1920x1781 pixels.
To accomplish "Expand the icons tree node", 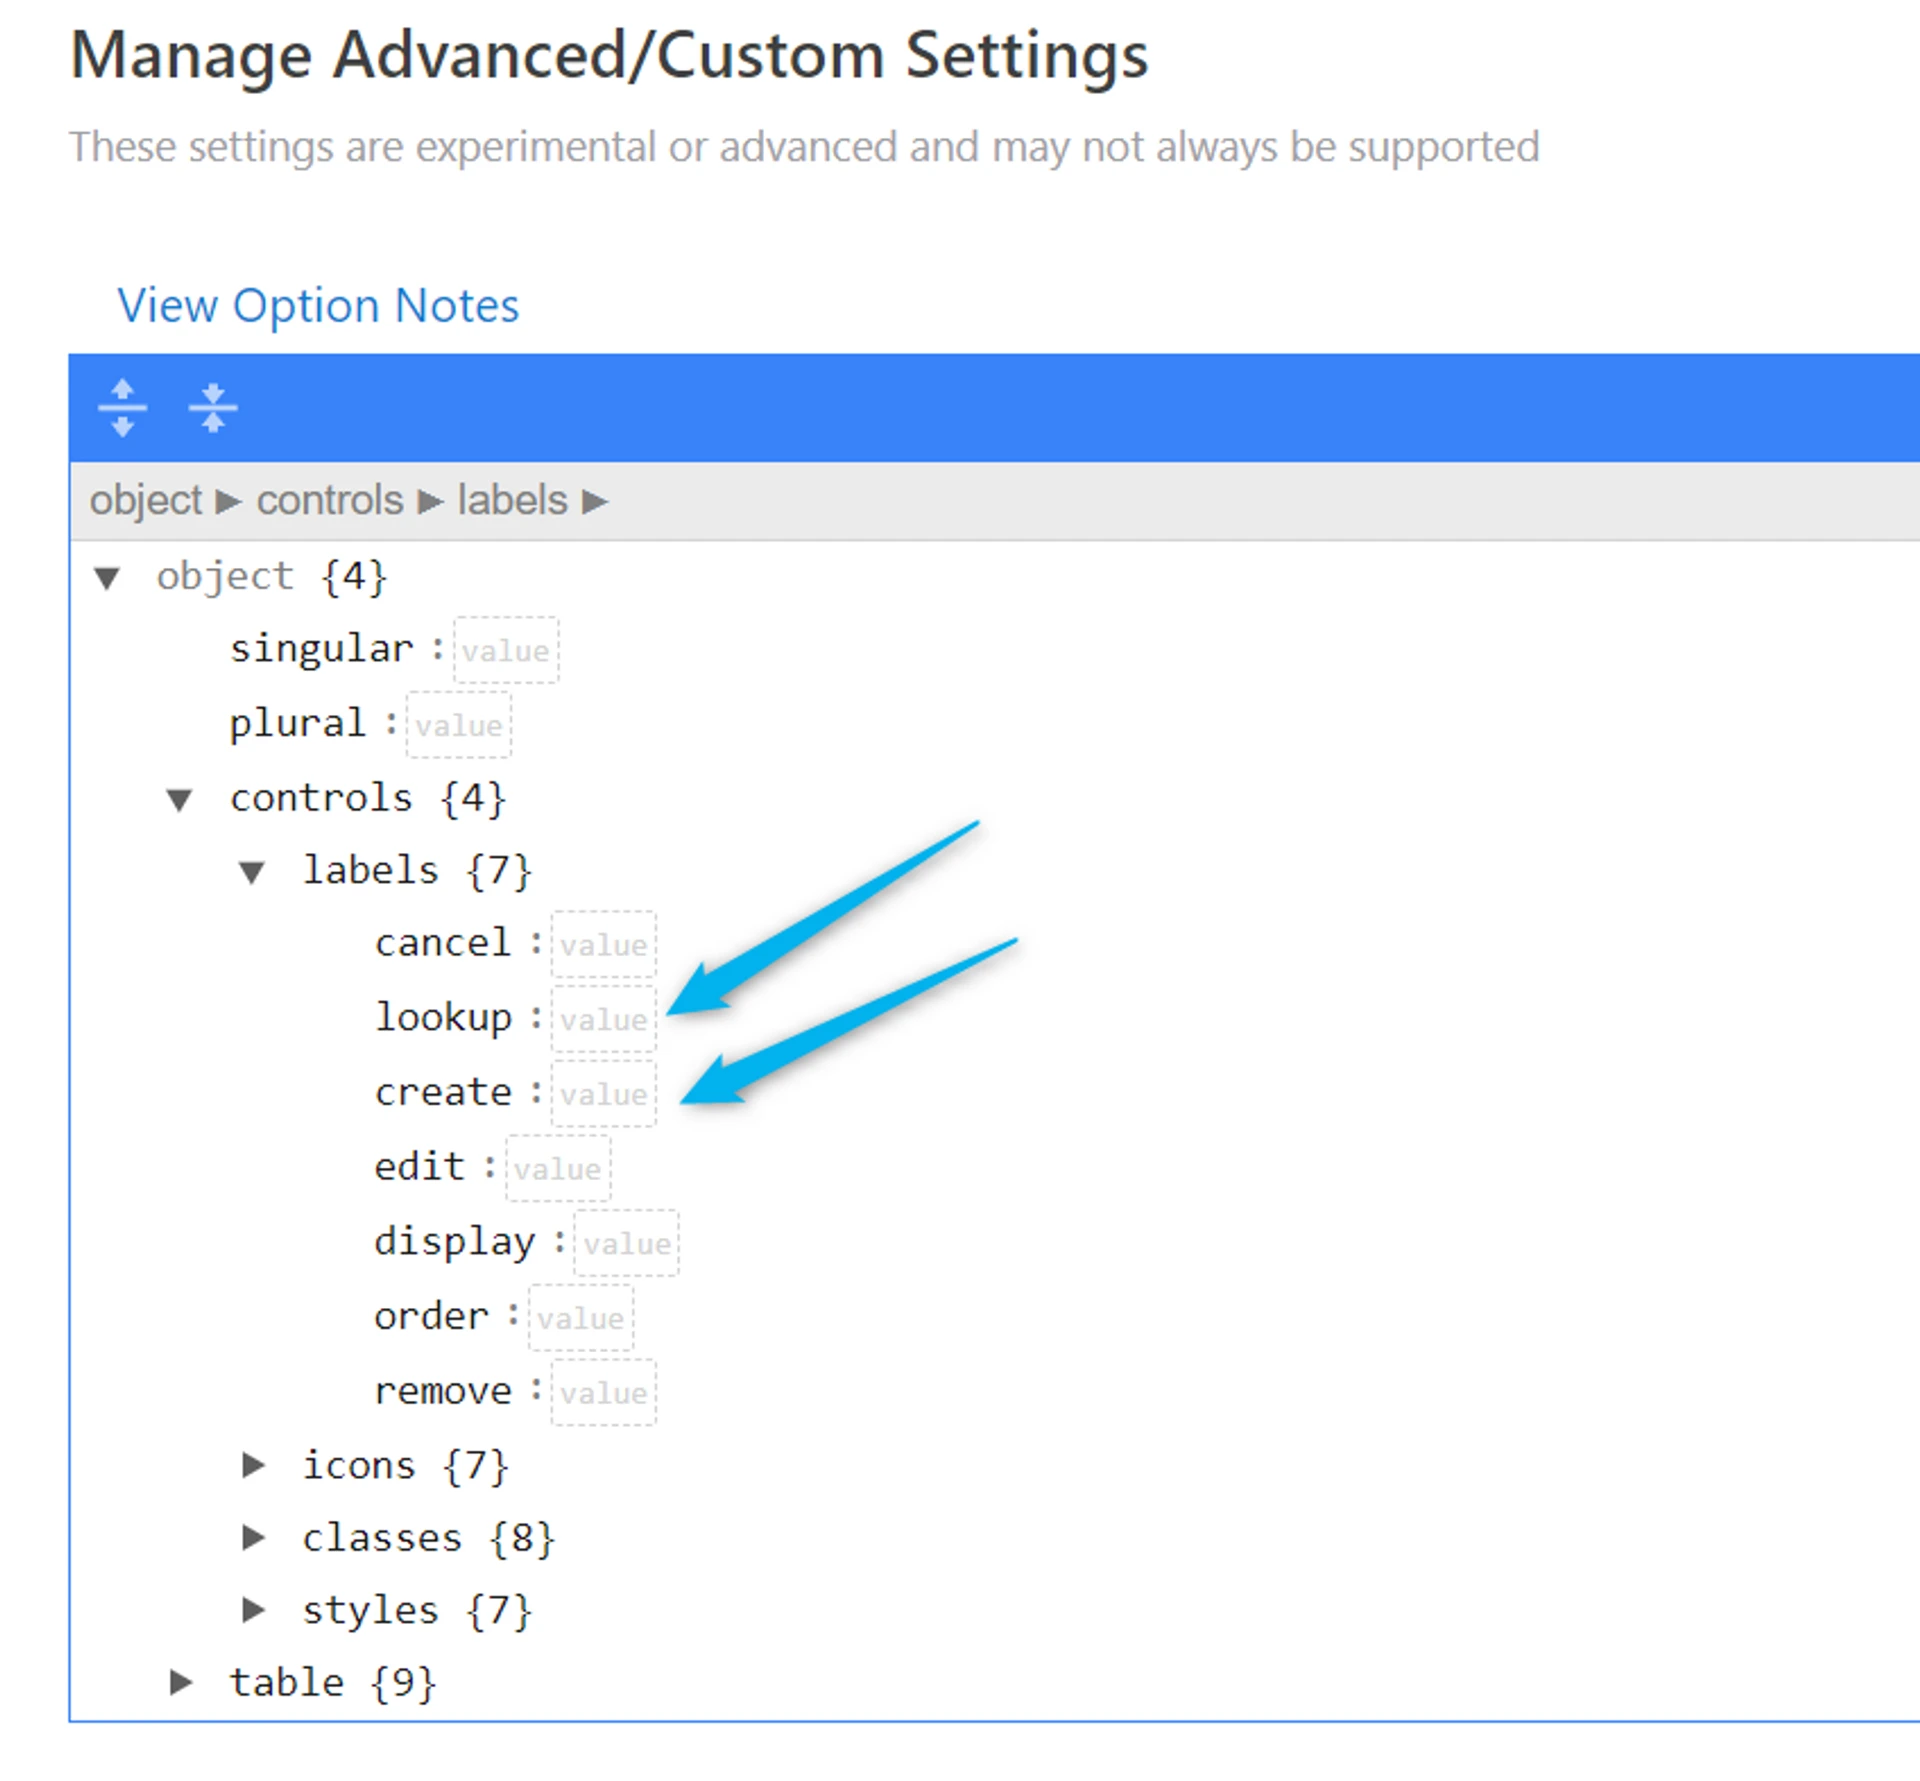I will pyautogui.click(x=253, y=1465).
